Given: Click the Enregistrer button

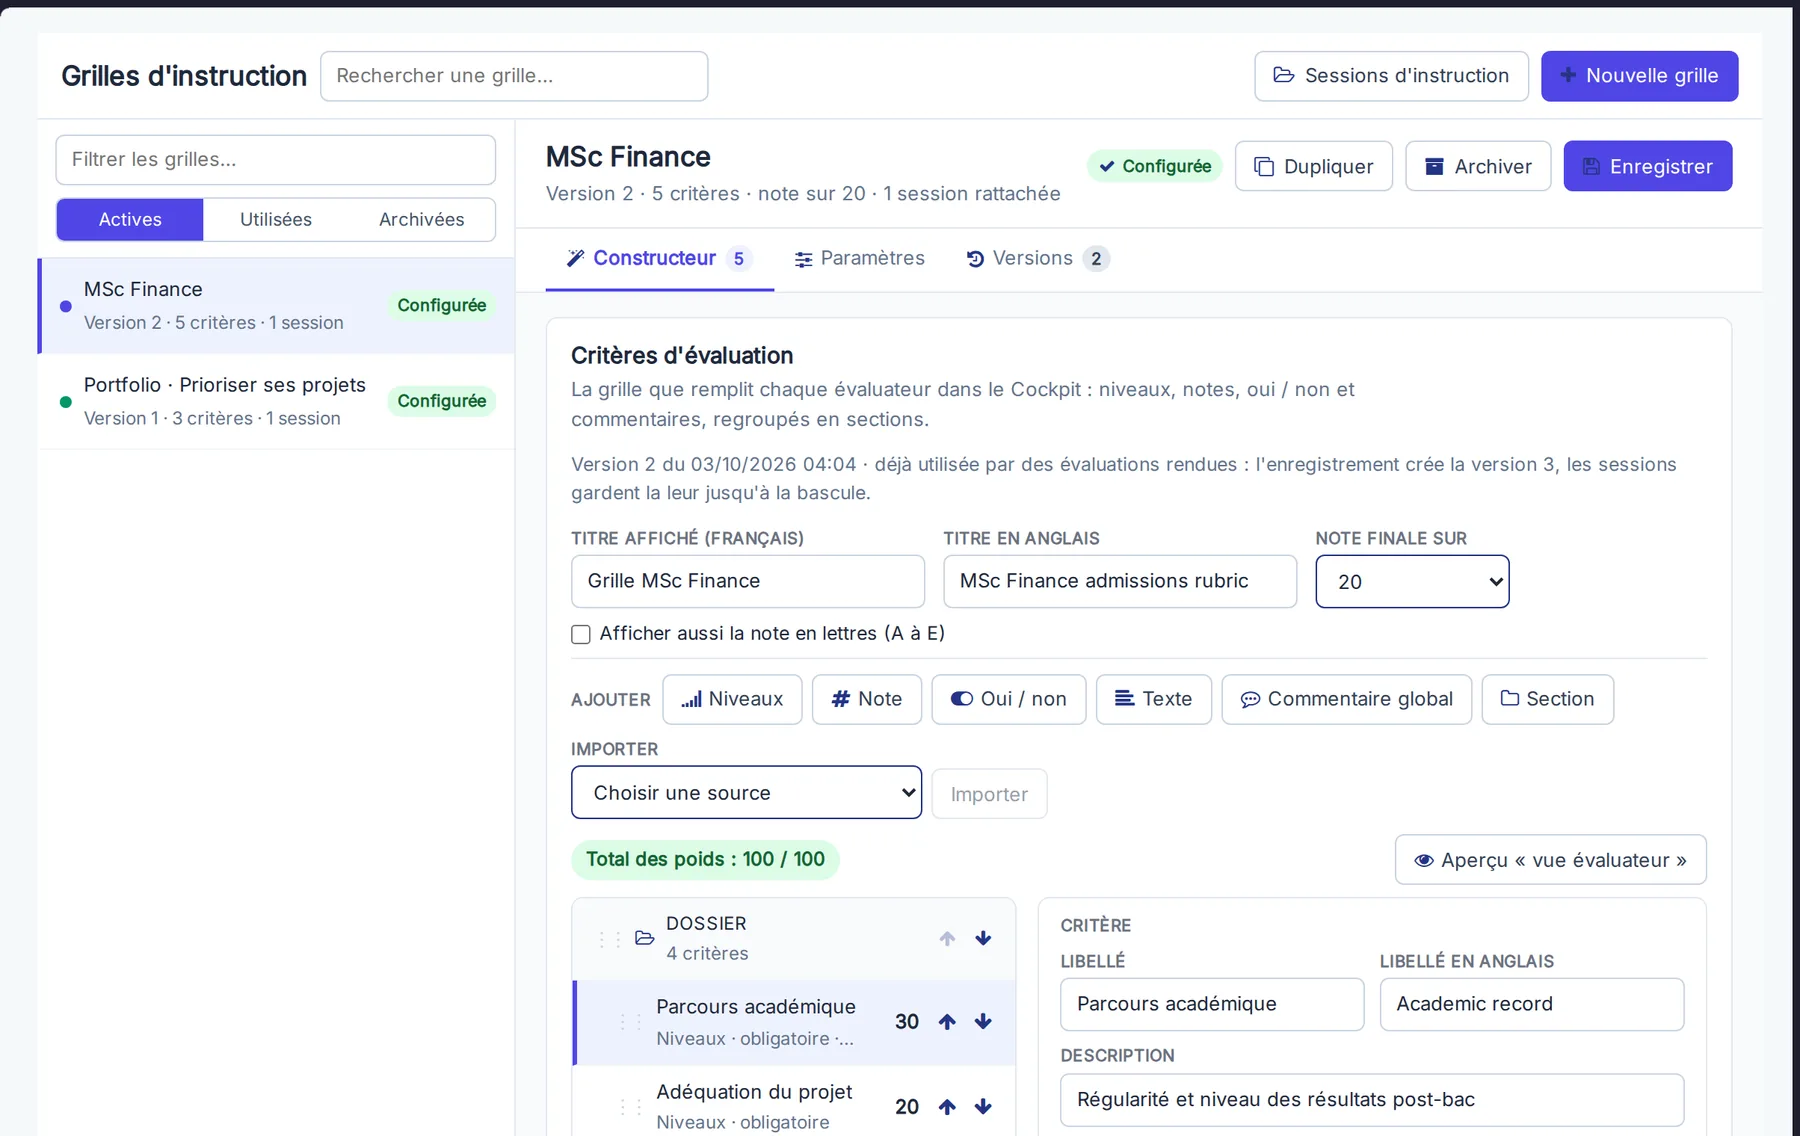Looking at the screenshot, I should (1648, 166).
